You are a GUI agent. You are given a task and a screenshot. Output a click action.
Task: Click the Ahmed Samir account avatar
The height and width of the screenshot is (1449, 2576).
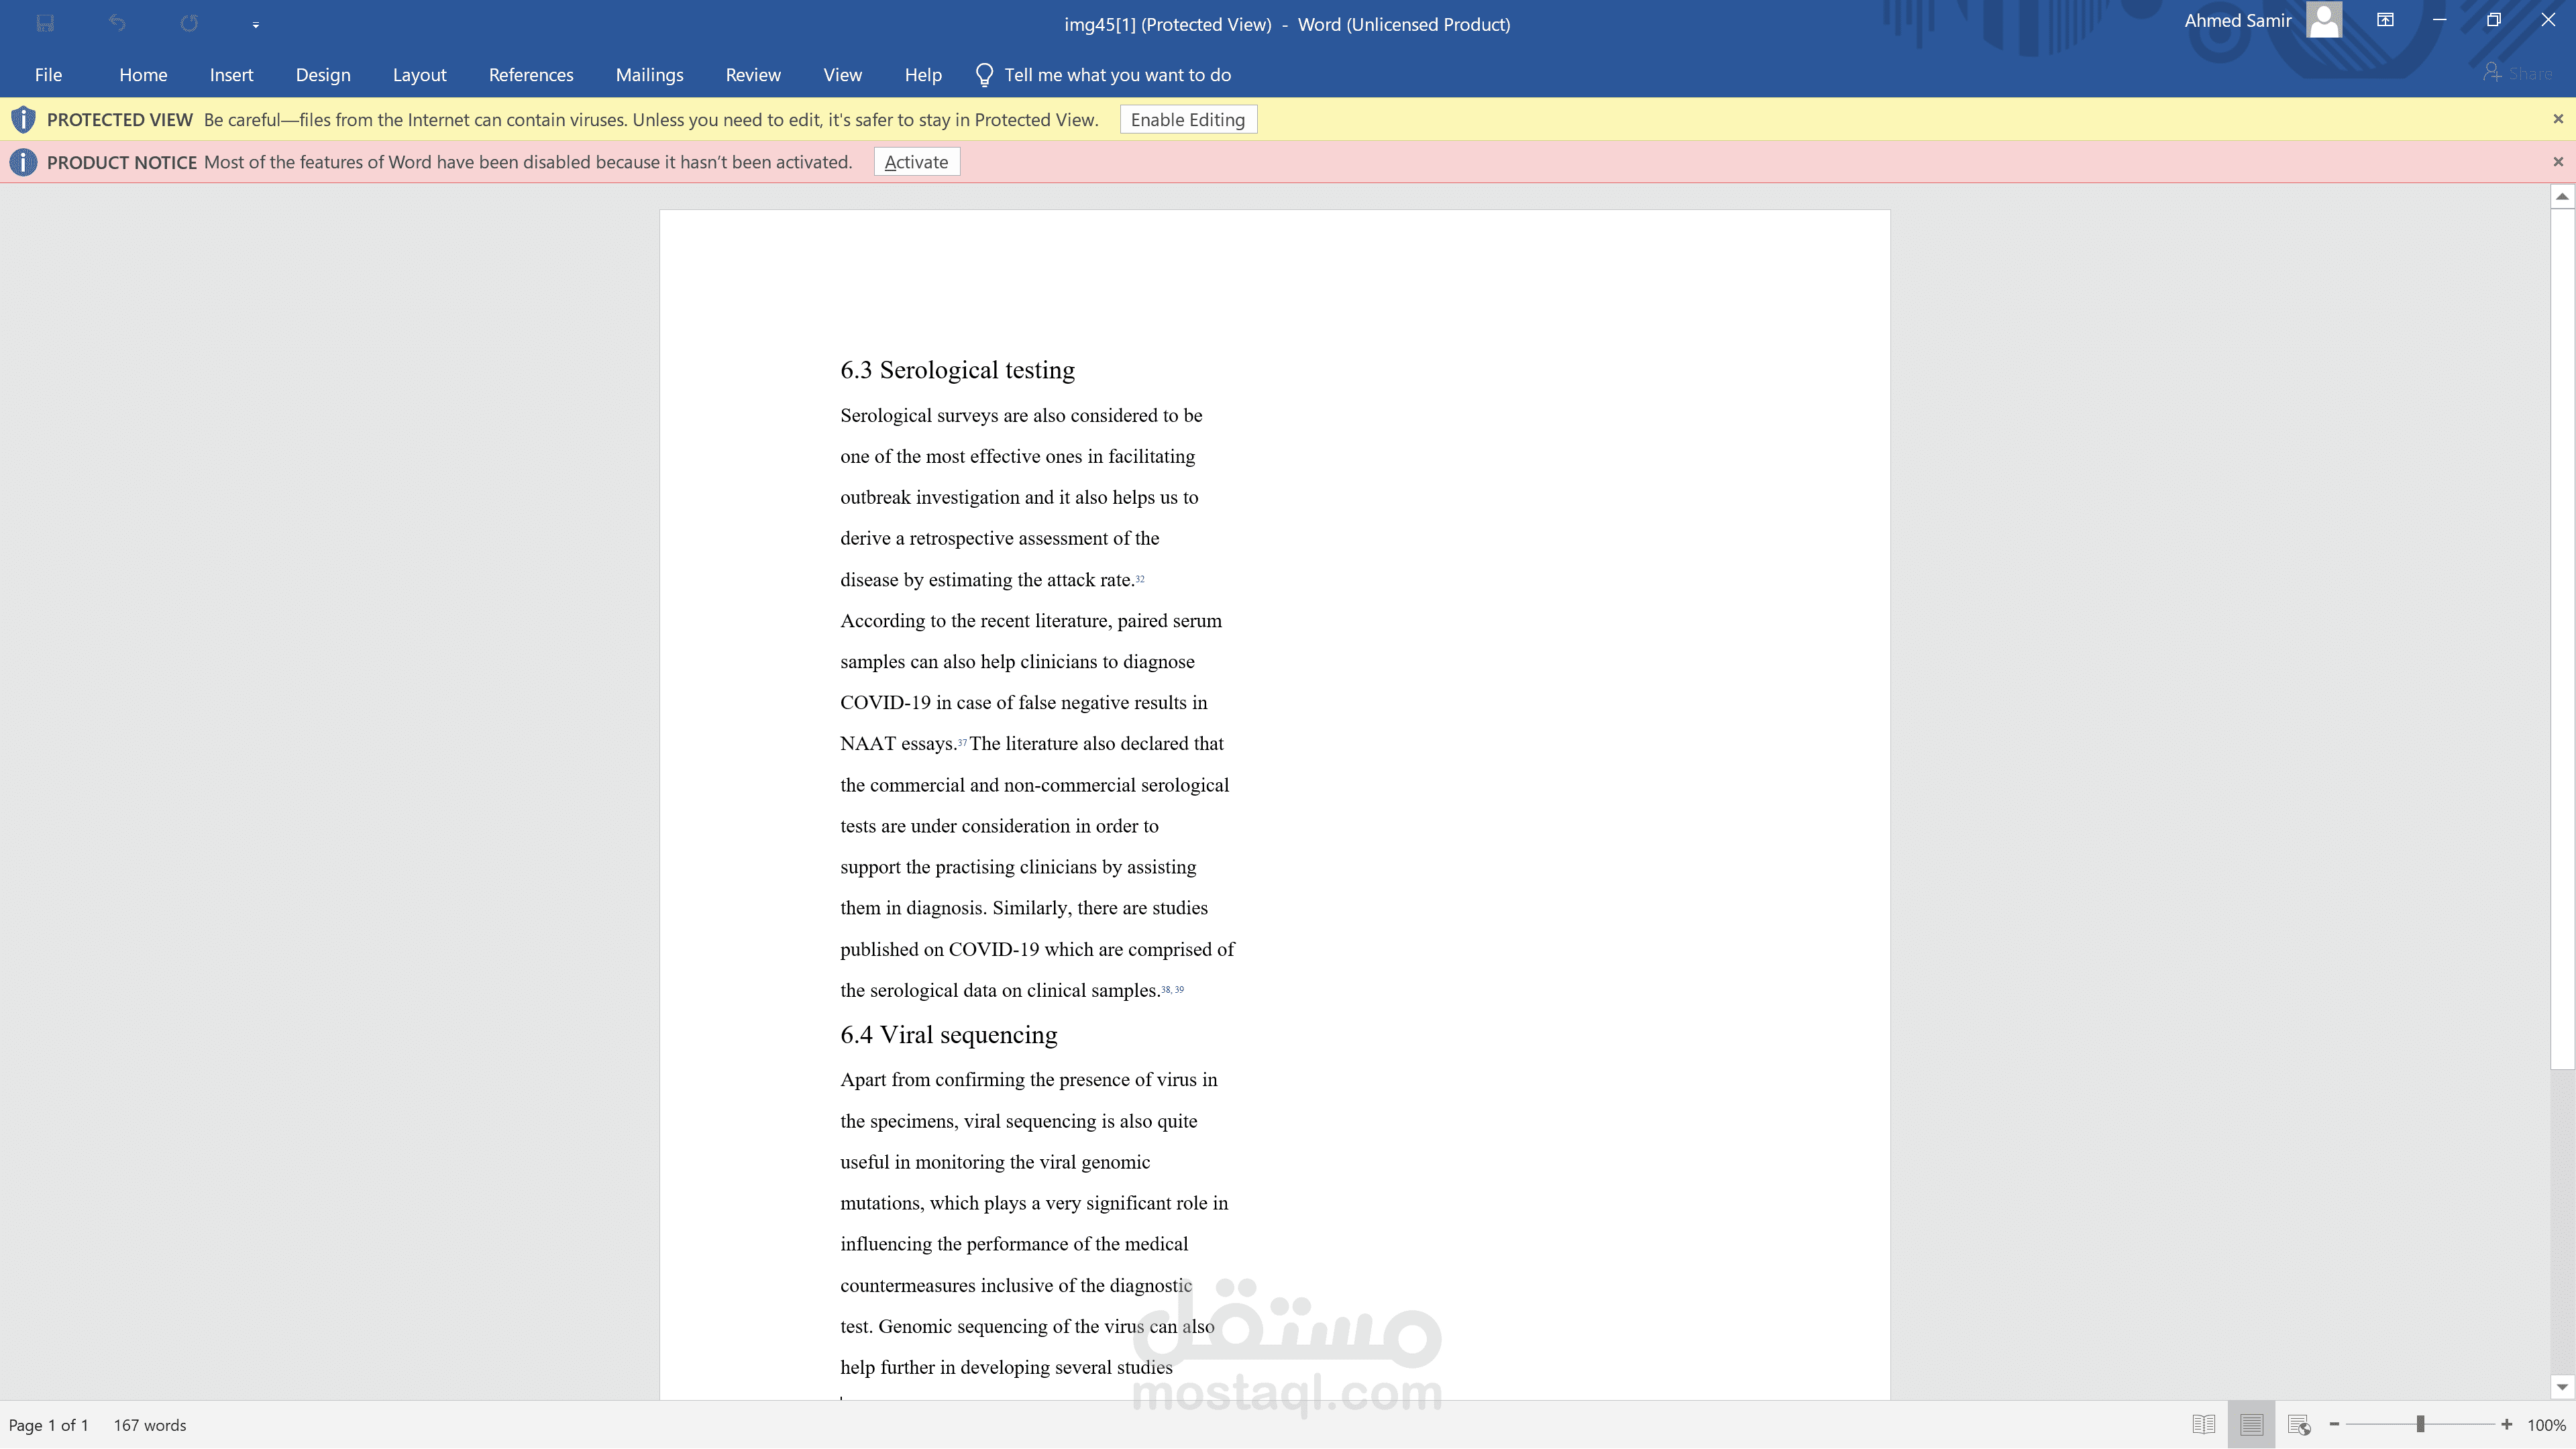click(2324, 20)
